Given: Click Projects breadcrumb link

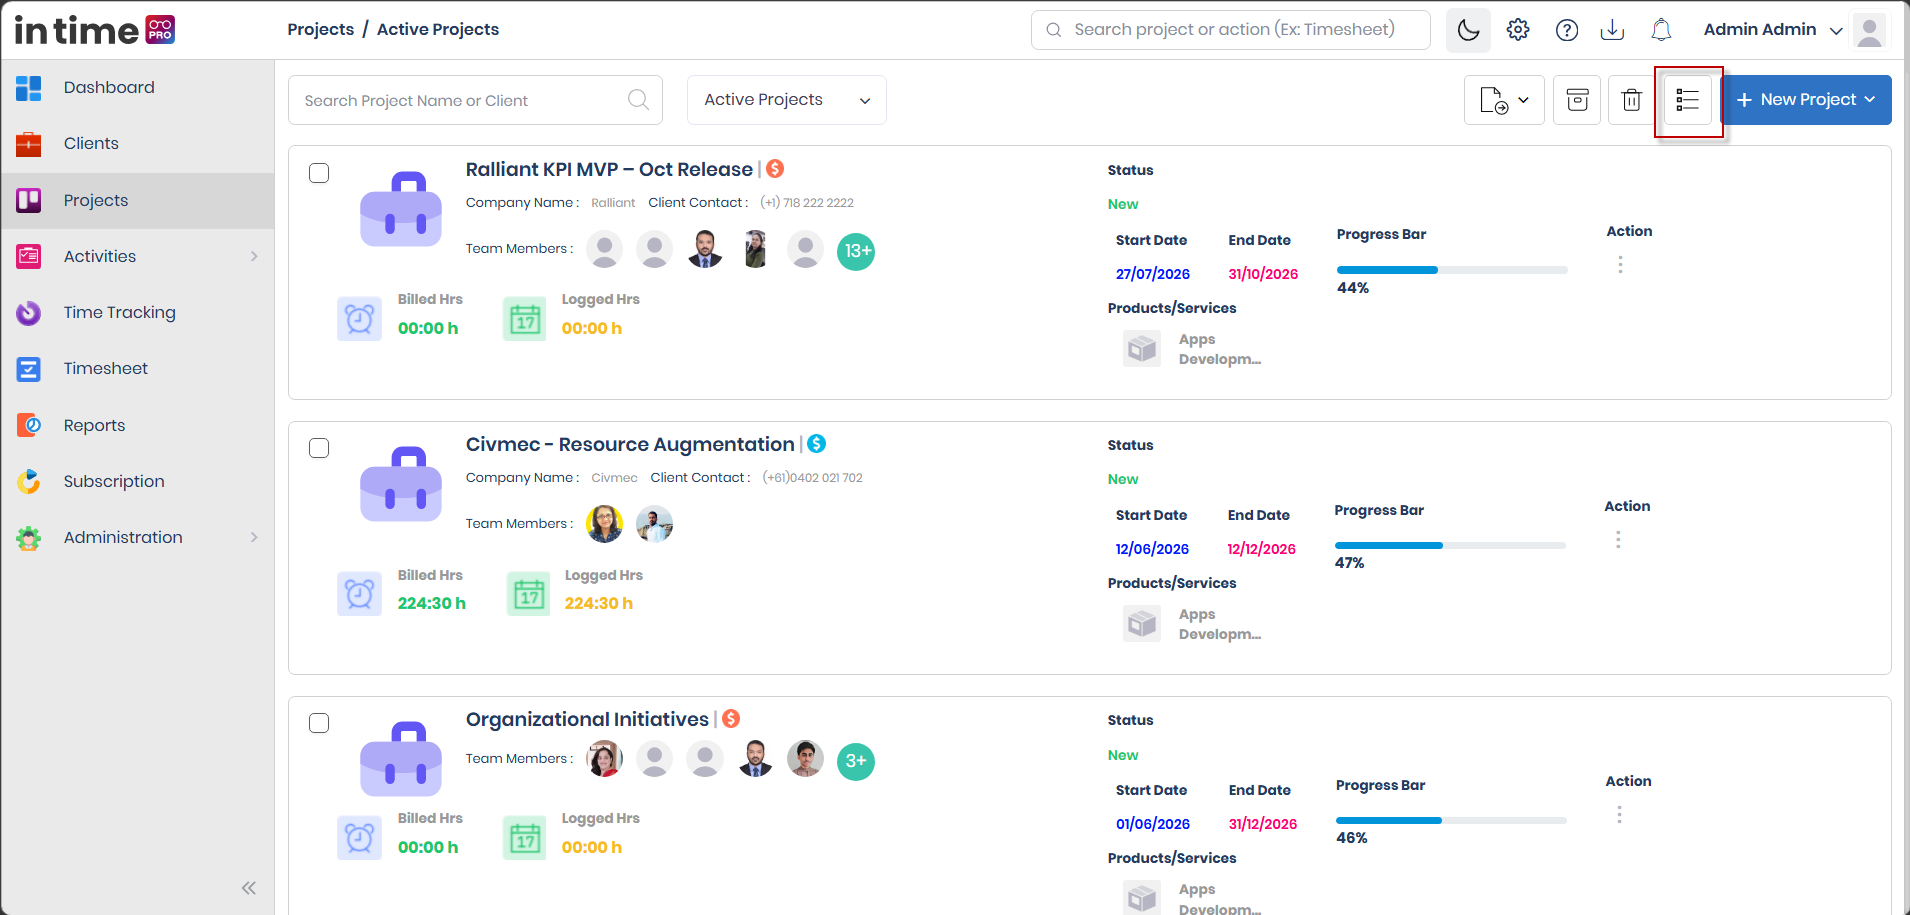Looking at the screenshot, I should (x=320, y=29).
